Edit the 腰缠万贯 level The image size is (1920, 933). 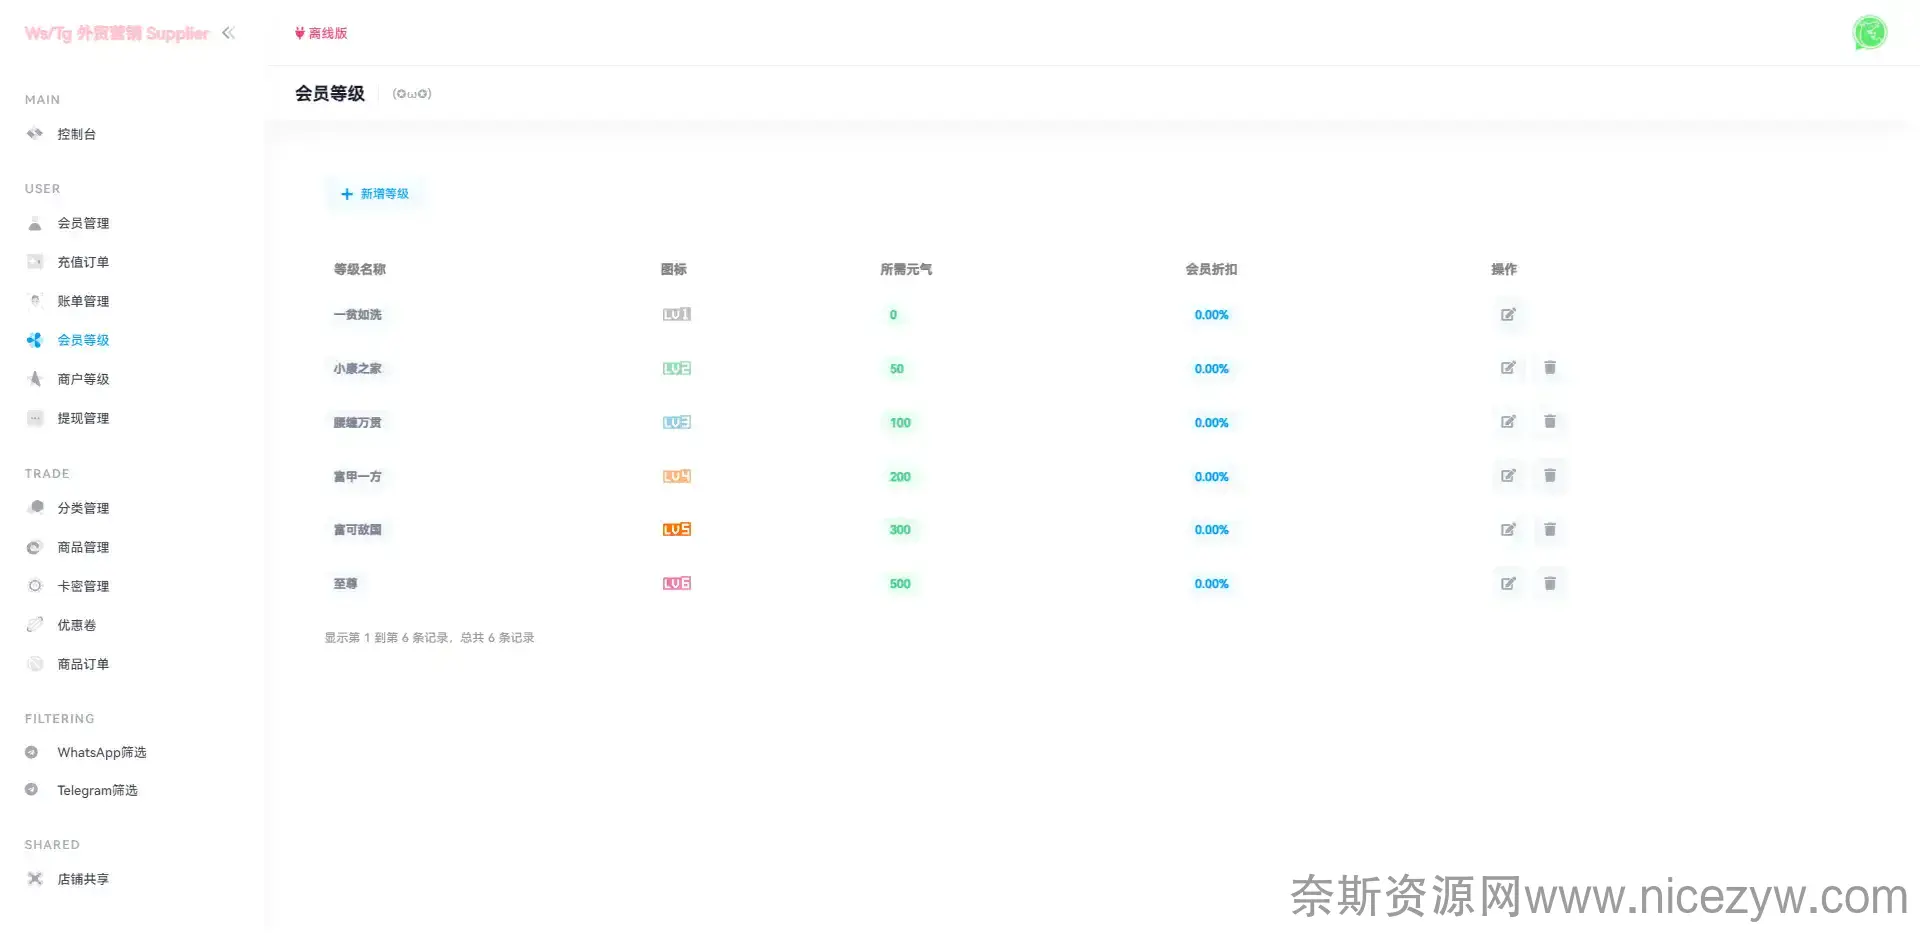coord(1508,422)
